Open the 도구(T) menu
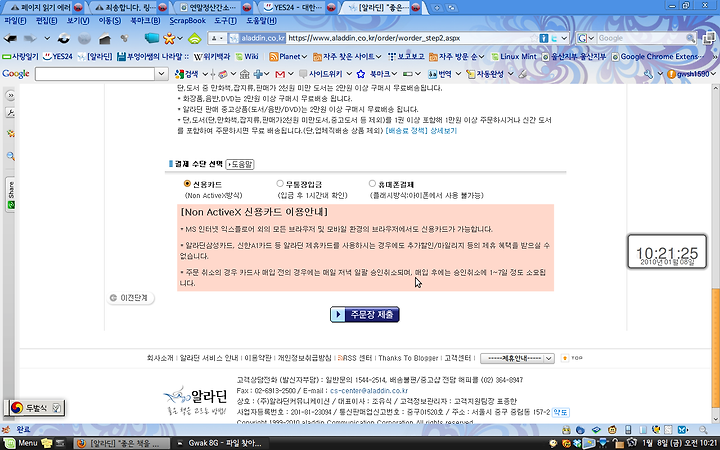This screenshot has width=720, height=450. [x=225, y=20]
